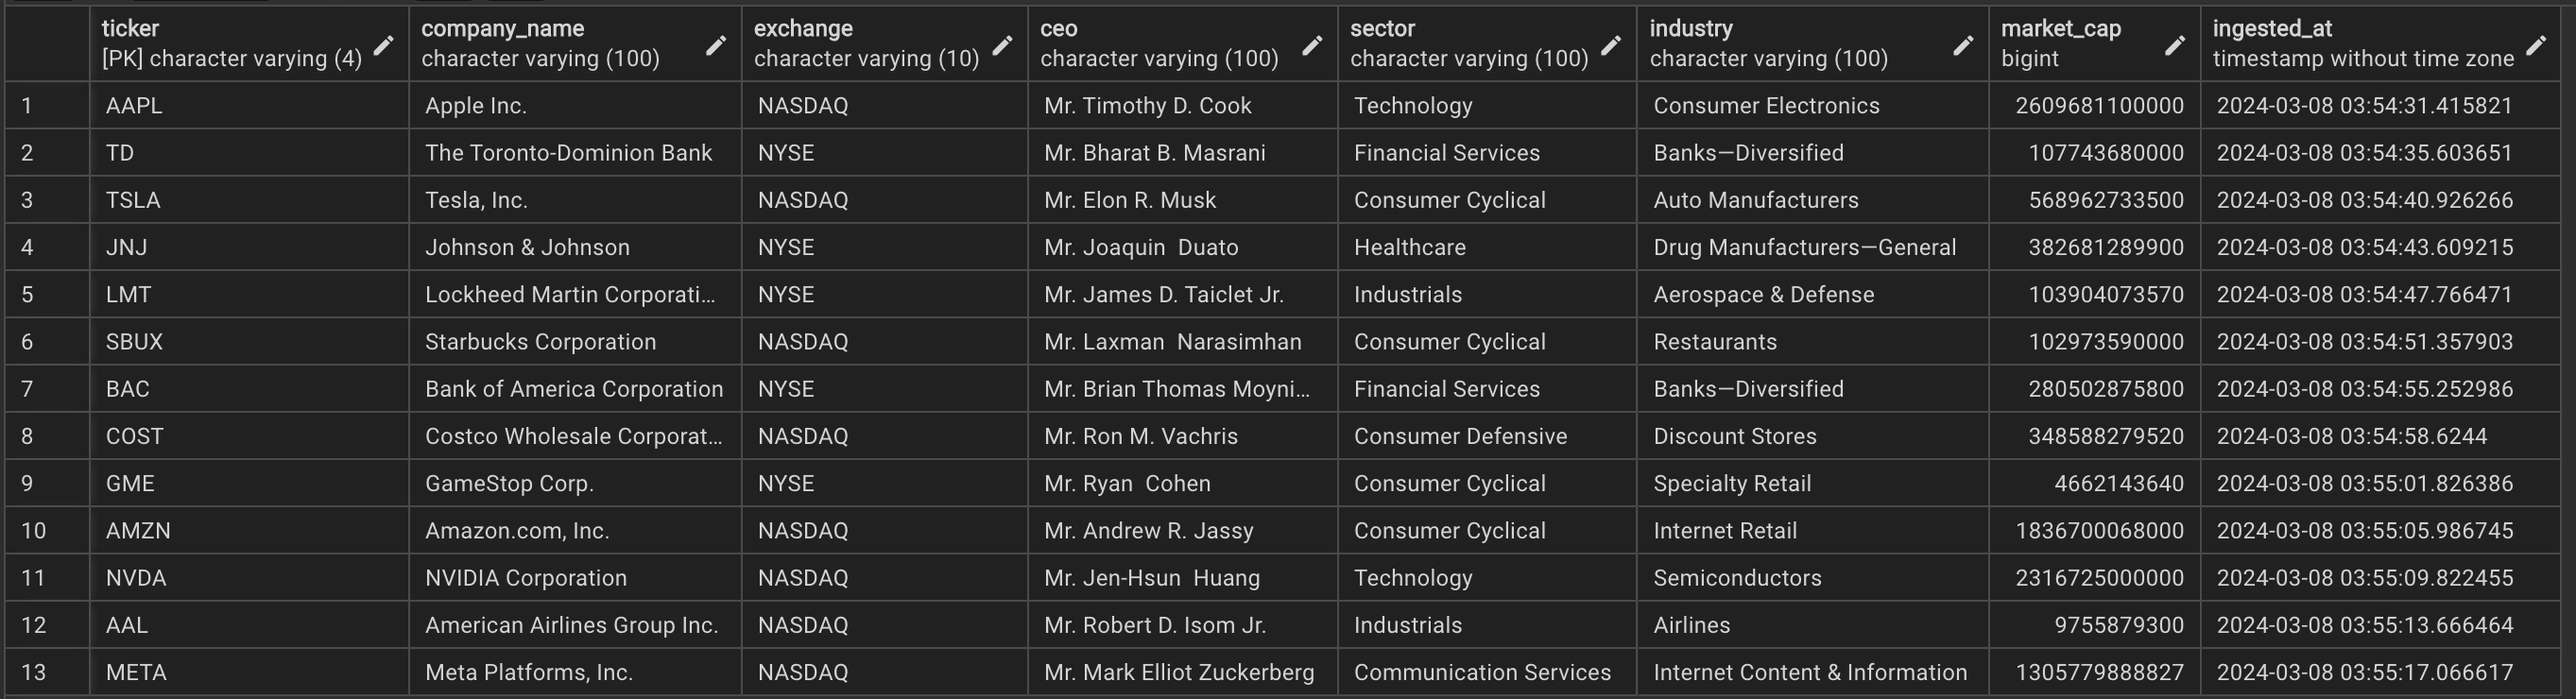The image size is (2576, 699).
Task: Click the edit pencil icon in ingested_at column
Action: tap(2536, 45)
